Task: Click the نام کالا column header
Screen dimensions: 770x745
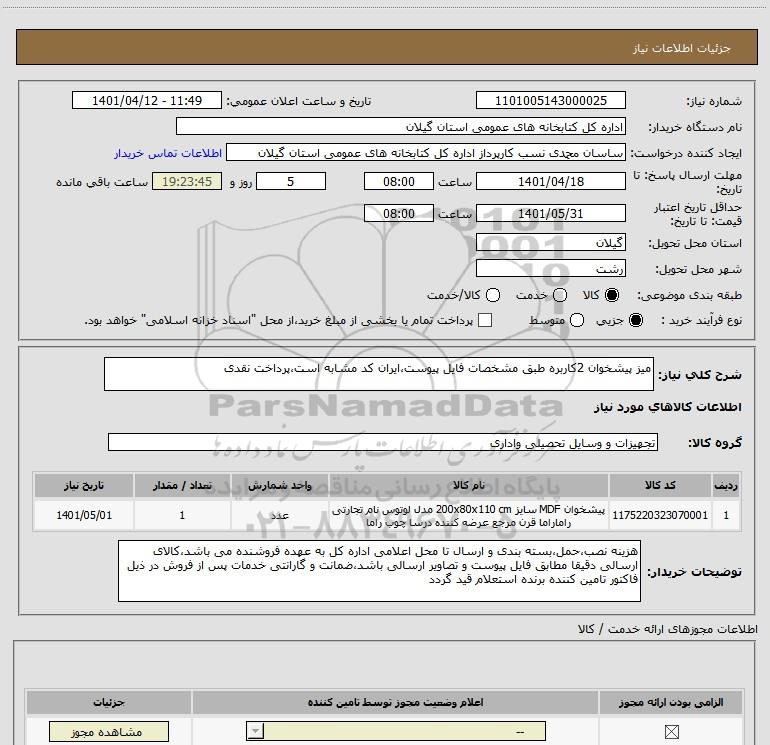Action: click(x=468, y=485)
